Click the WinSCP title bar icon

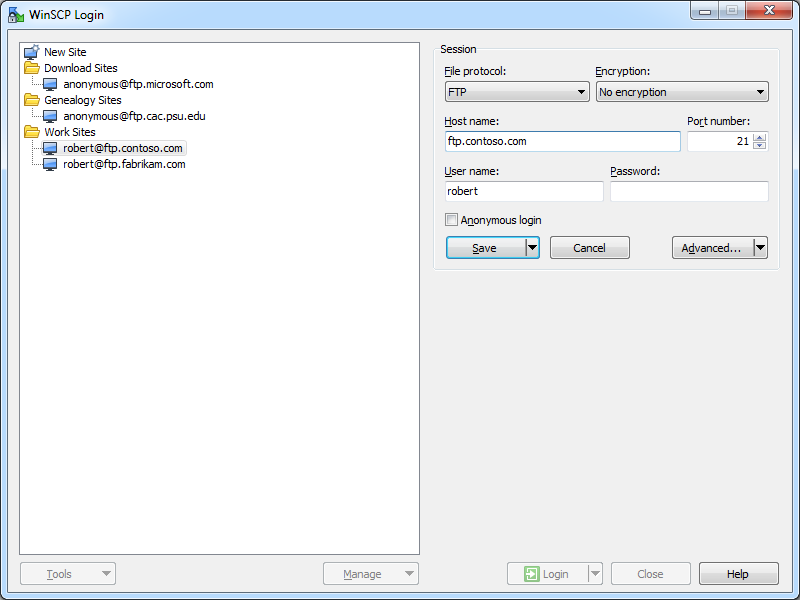(x=15, y=15)
